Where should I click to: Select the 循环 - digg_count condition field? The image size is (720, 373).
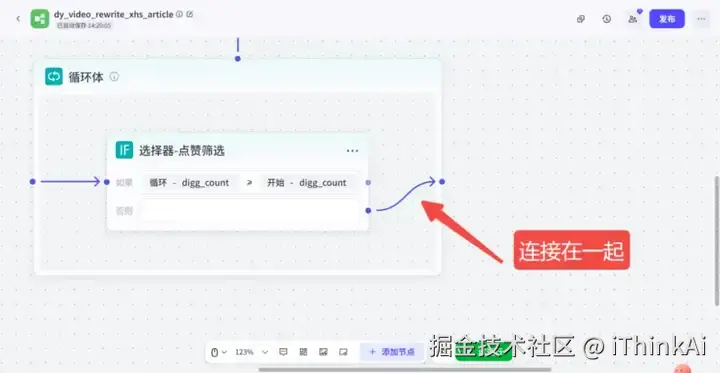click(x=190, y=182)
